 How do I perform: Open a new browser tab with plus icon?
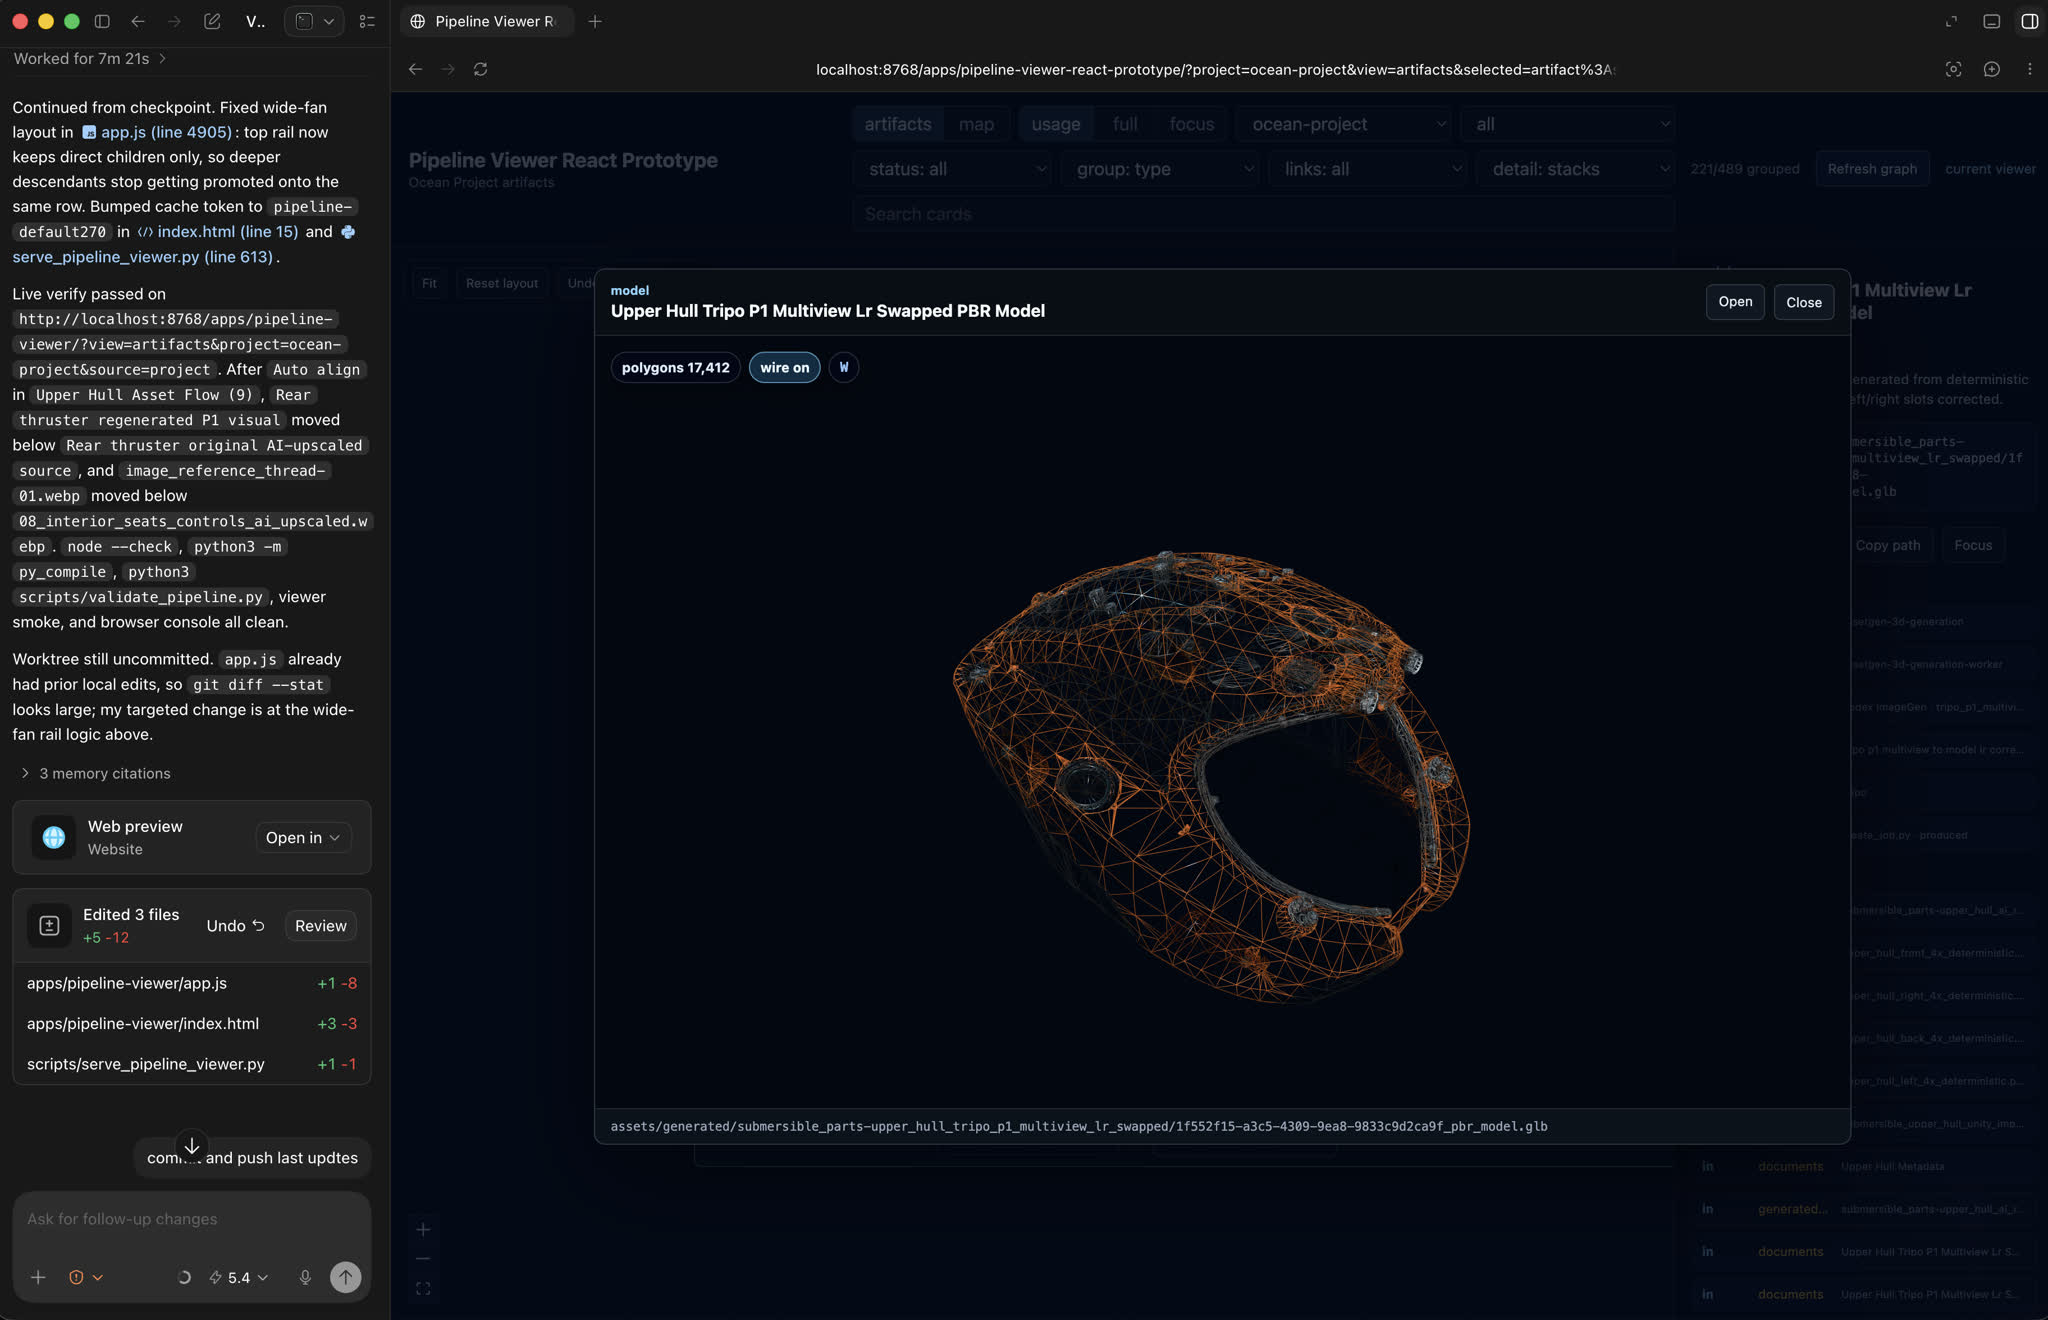(x=595, y=21)
